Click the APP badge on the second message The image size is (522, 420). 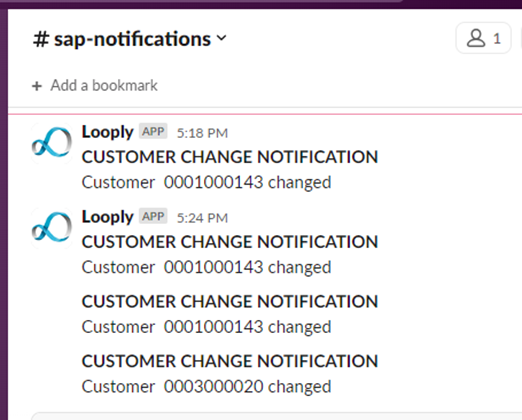[x=153, y=216]
